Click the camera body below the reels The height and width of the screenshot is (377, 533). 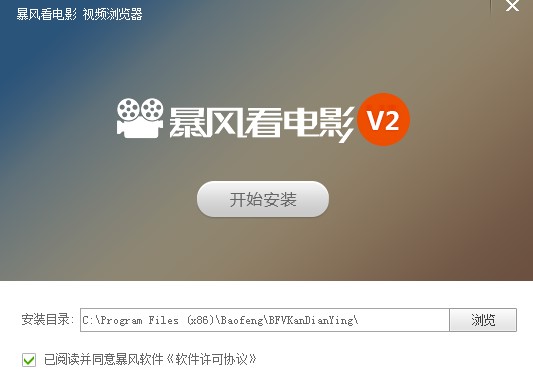pos(139,128)
